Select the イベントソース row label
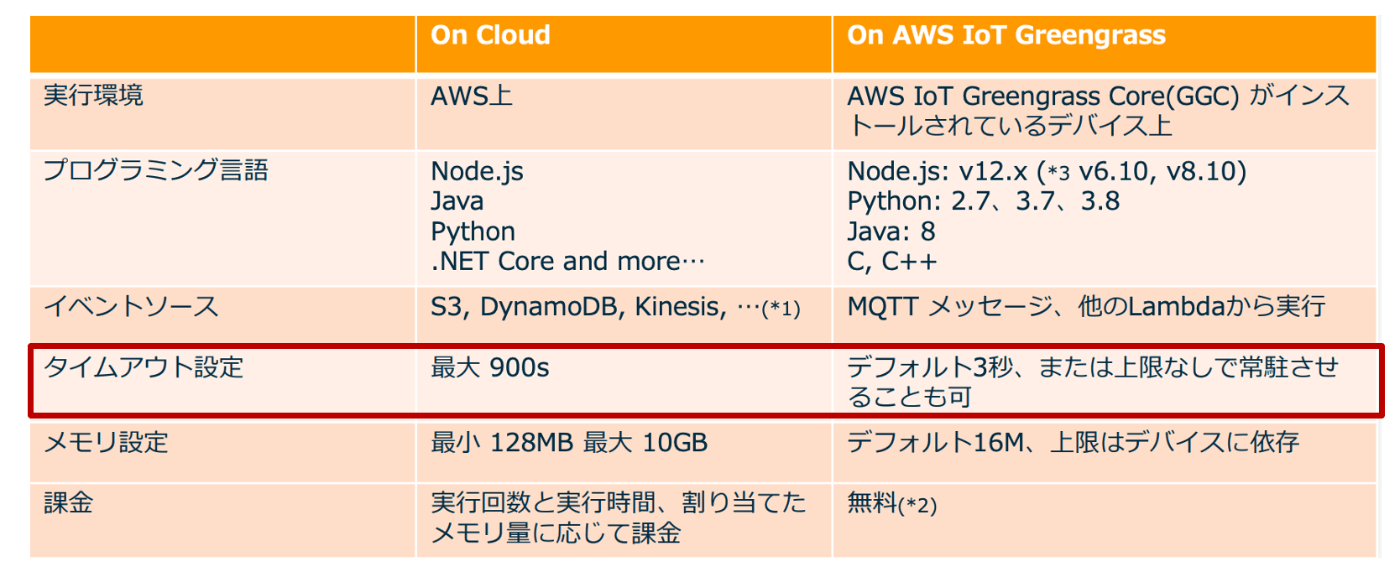 click(130, 306)
